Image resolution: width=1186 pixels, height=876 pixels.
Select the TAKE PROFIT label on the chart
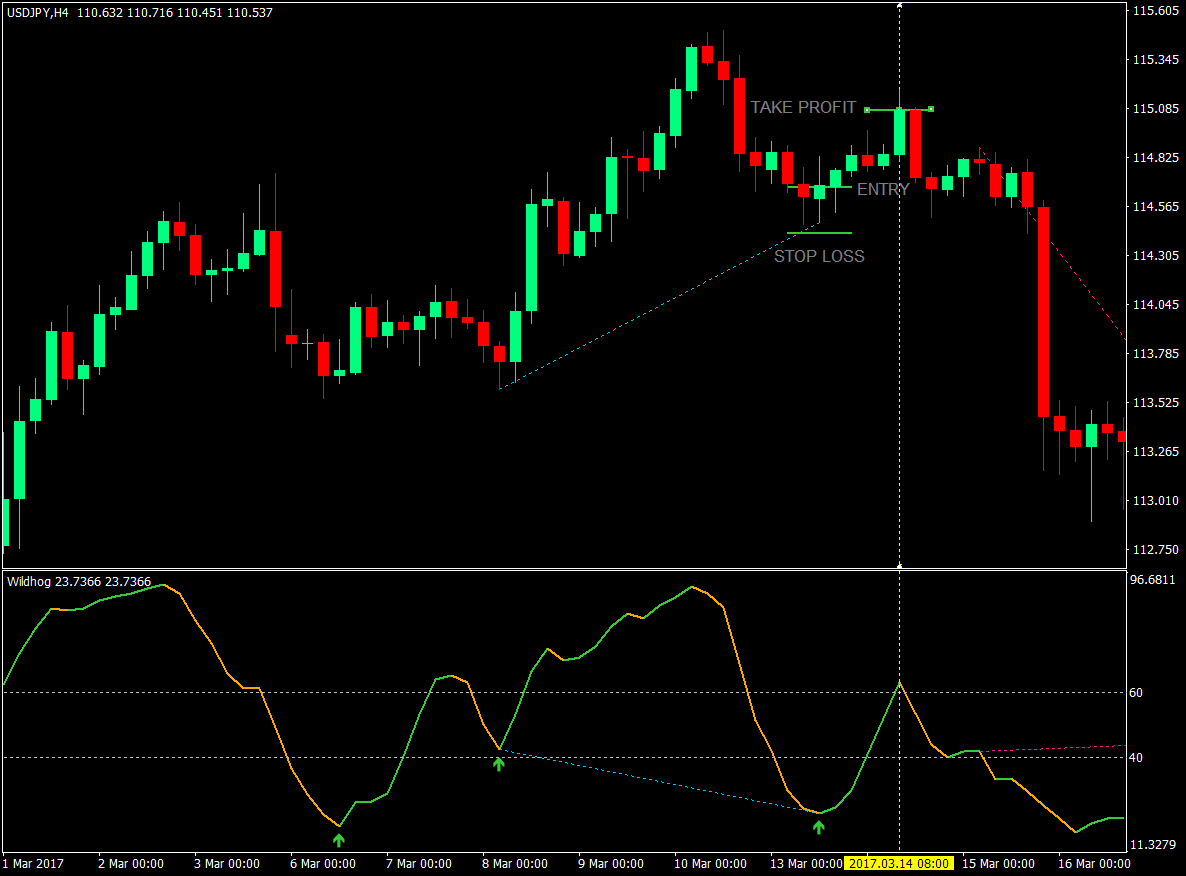tap(804, 107)
